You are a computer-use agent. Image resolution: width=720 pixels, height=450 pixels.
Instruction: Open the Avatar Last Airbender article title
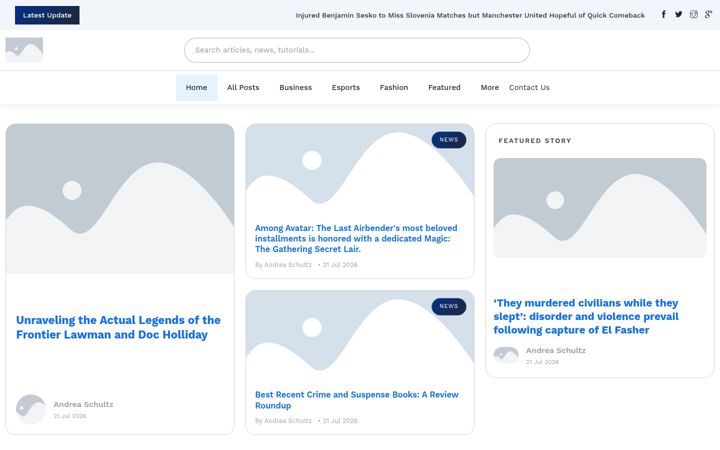(356, 238)
